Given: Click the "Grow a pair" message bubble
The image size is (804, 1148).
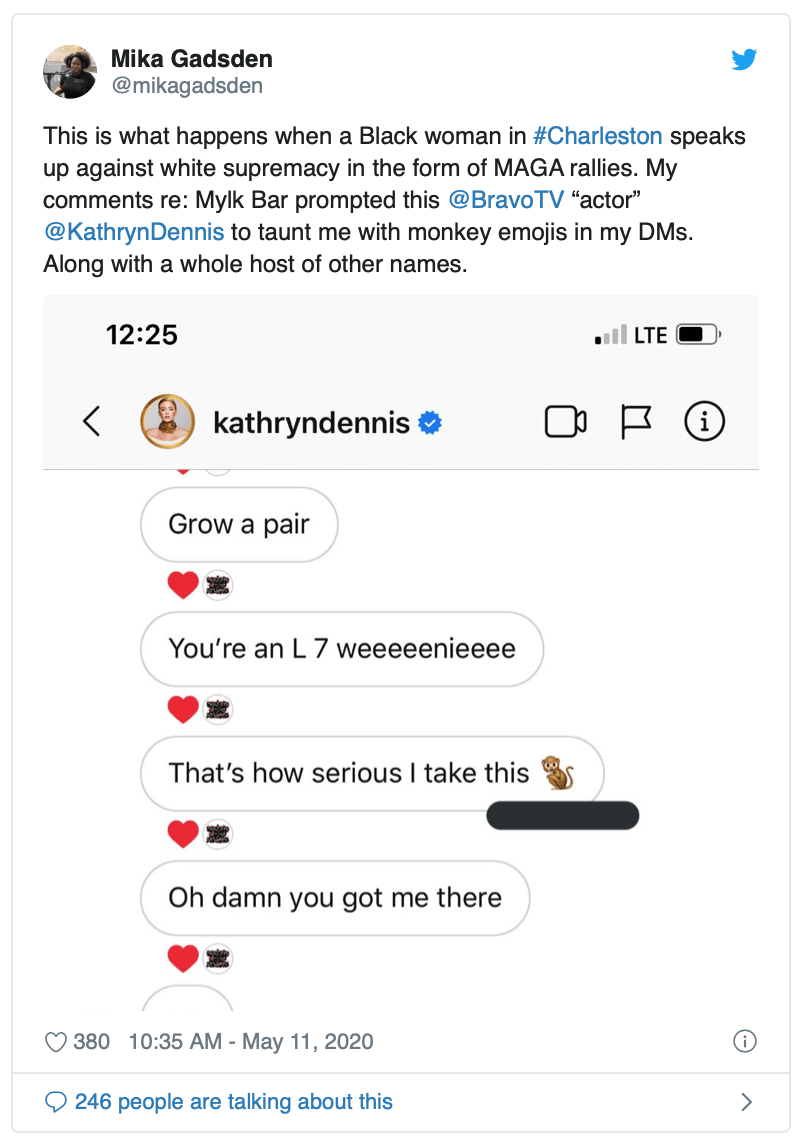Looking at the screenshot, I should click(x=239, y=525).
